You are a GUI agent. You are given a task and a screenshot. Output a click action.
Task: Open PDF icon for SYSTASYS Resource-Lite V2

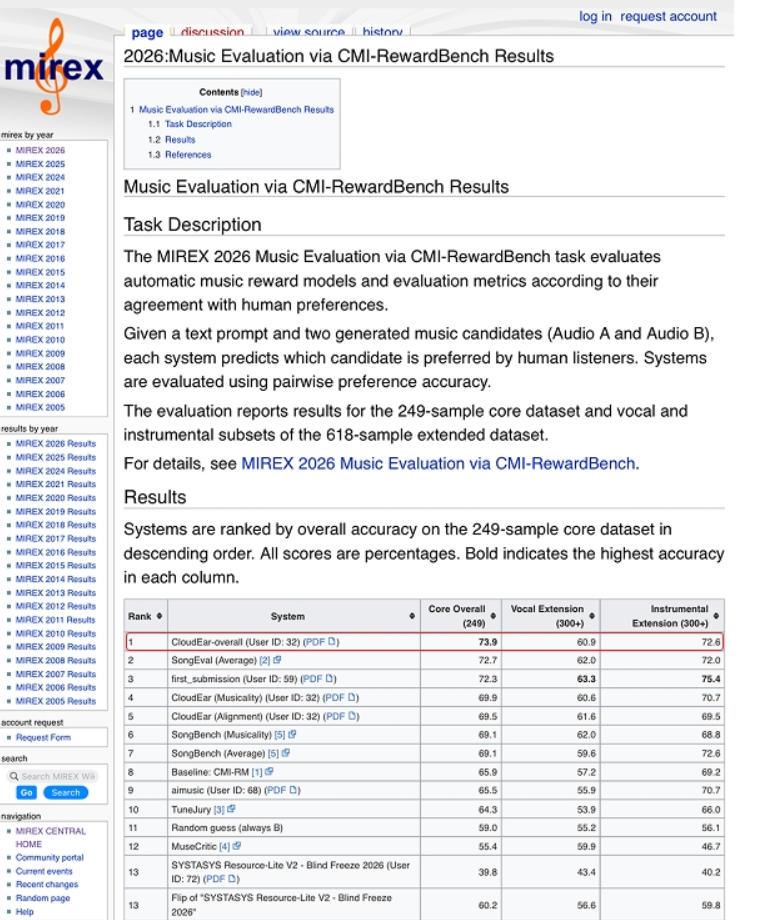coord(232,879)
